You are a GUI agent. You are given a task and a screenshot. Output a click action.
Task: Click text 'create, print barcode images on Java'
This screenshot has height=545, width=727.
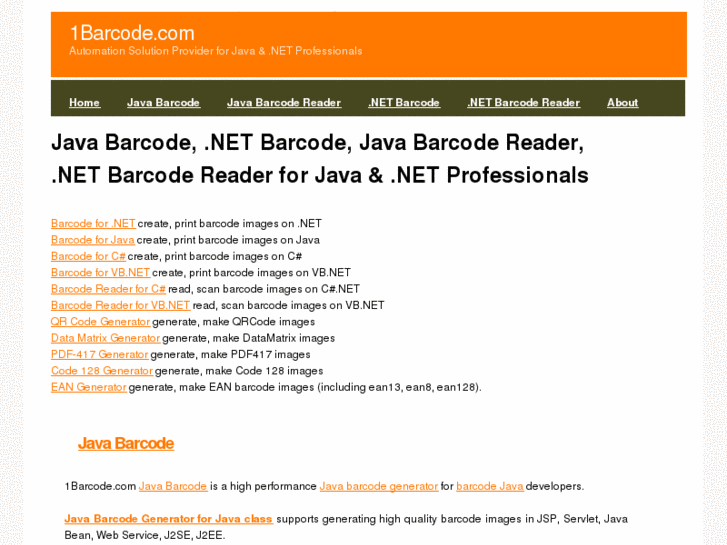point(228,240)
